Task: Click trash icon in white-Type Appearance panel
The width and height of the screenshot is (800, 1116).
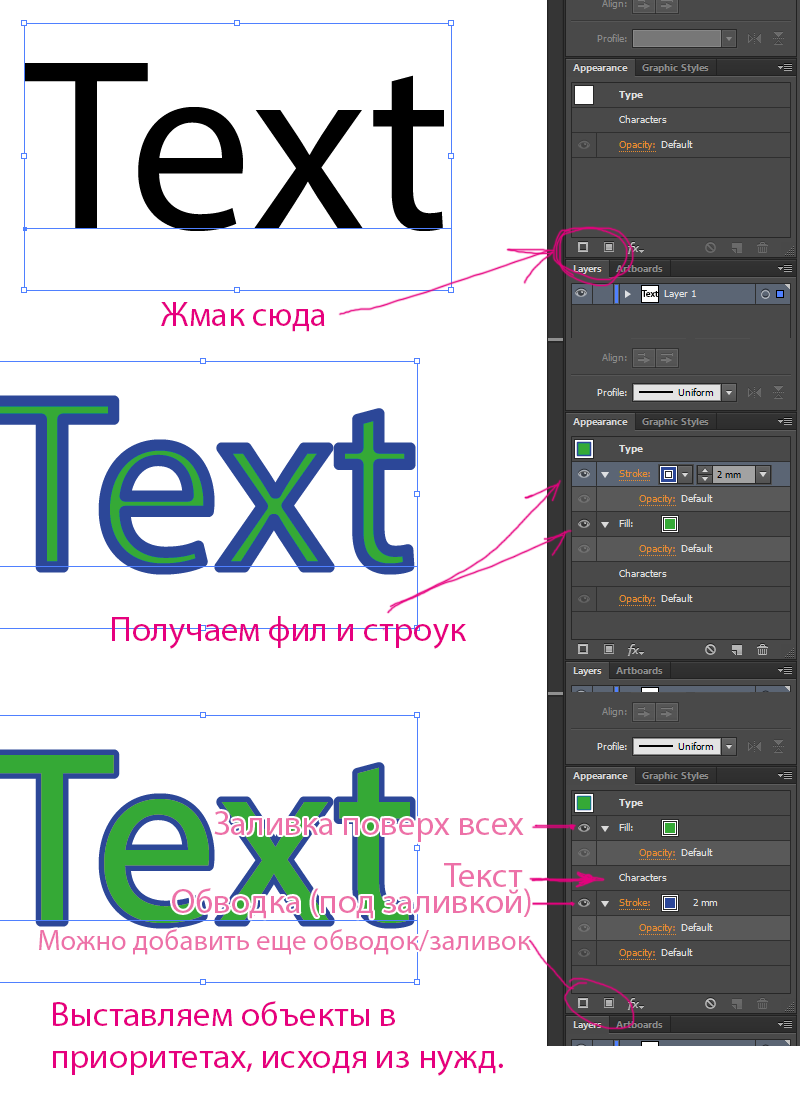Action: tap(762, 248)
